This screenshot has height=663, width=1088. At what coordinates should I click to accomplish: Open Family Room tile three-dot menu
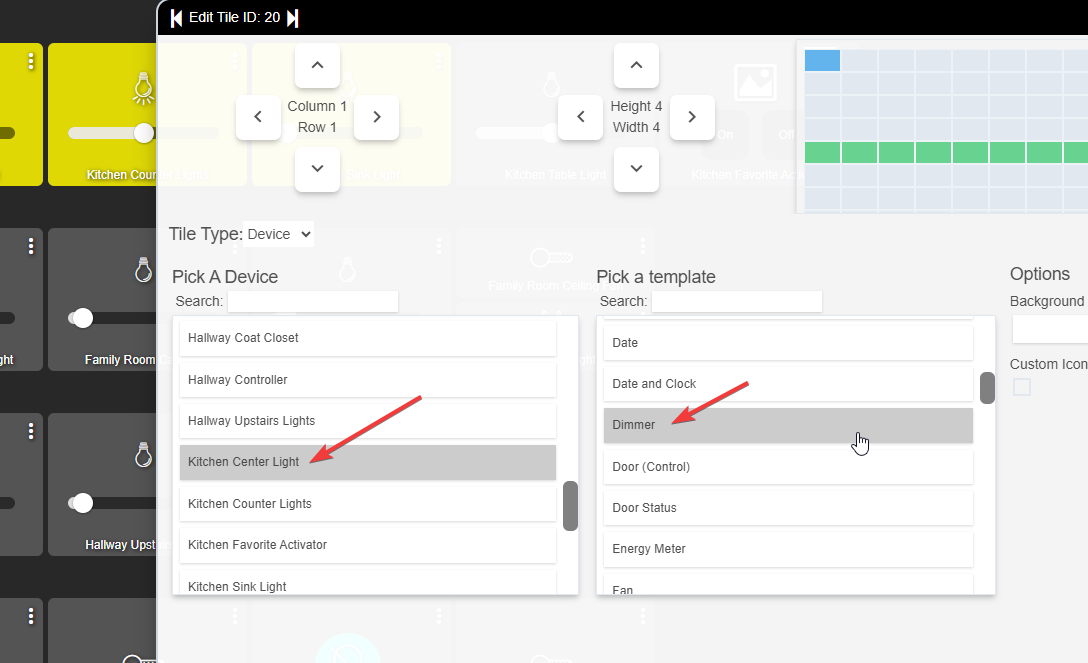[31, 246]
